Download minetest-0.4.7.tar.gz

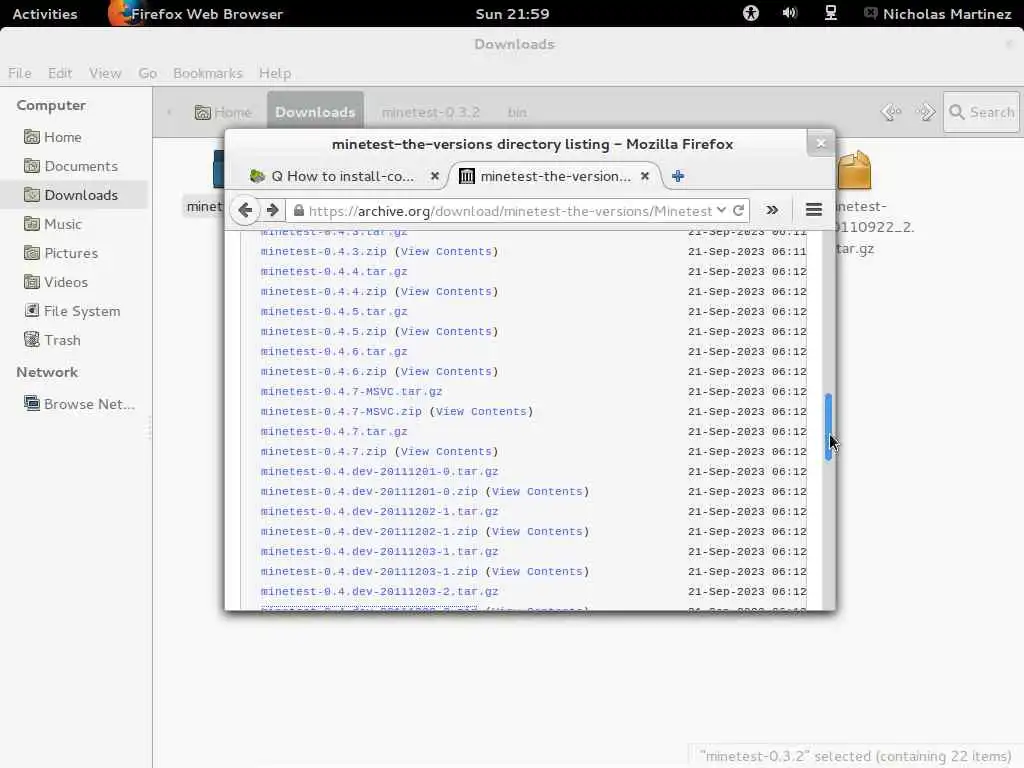click(334, 432)
